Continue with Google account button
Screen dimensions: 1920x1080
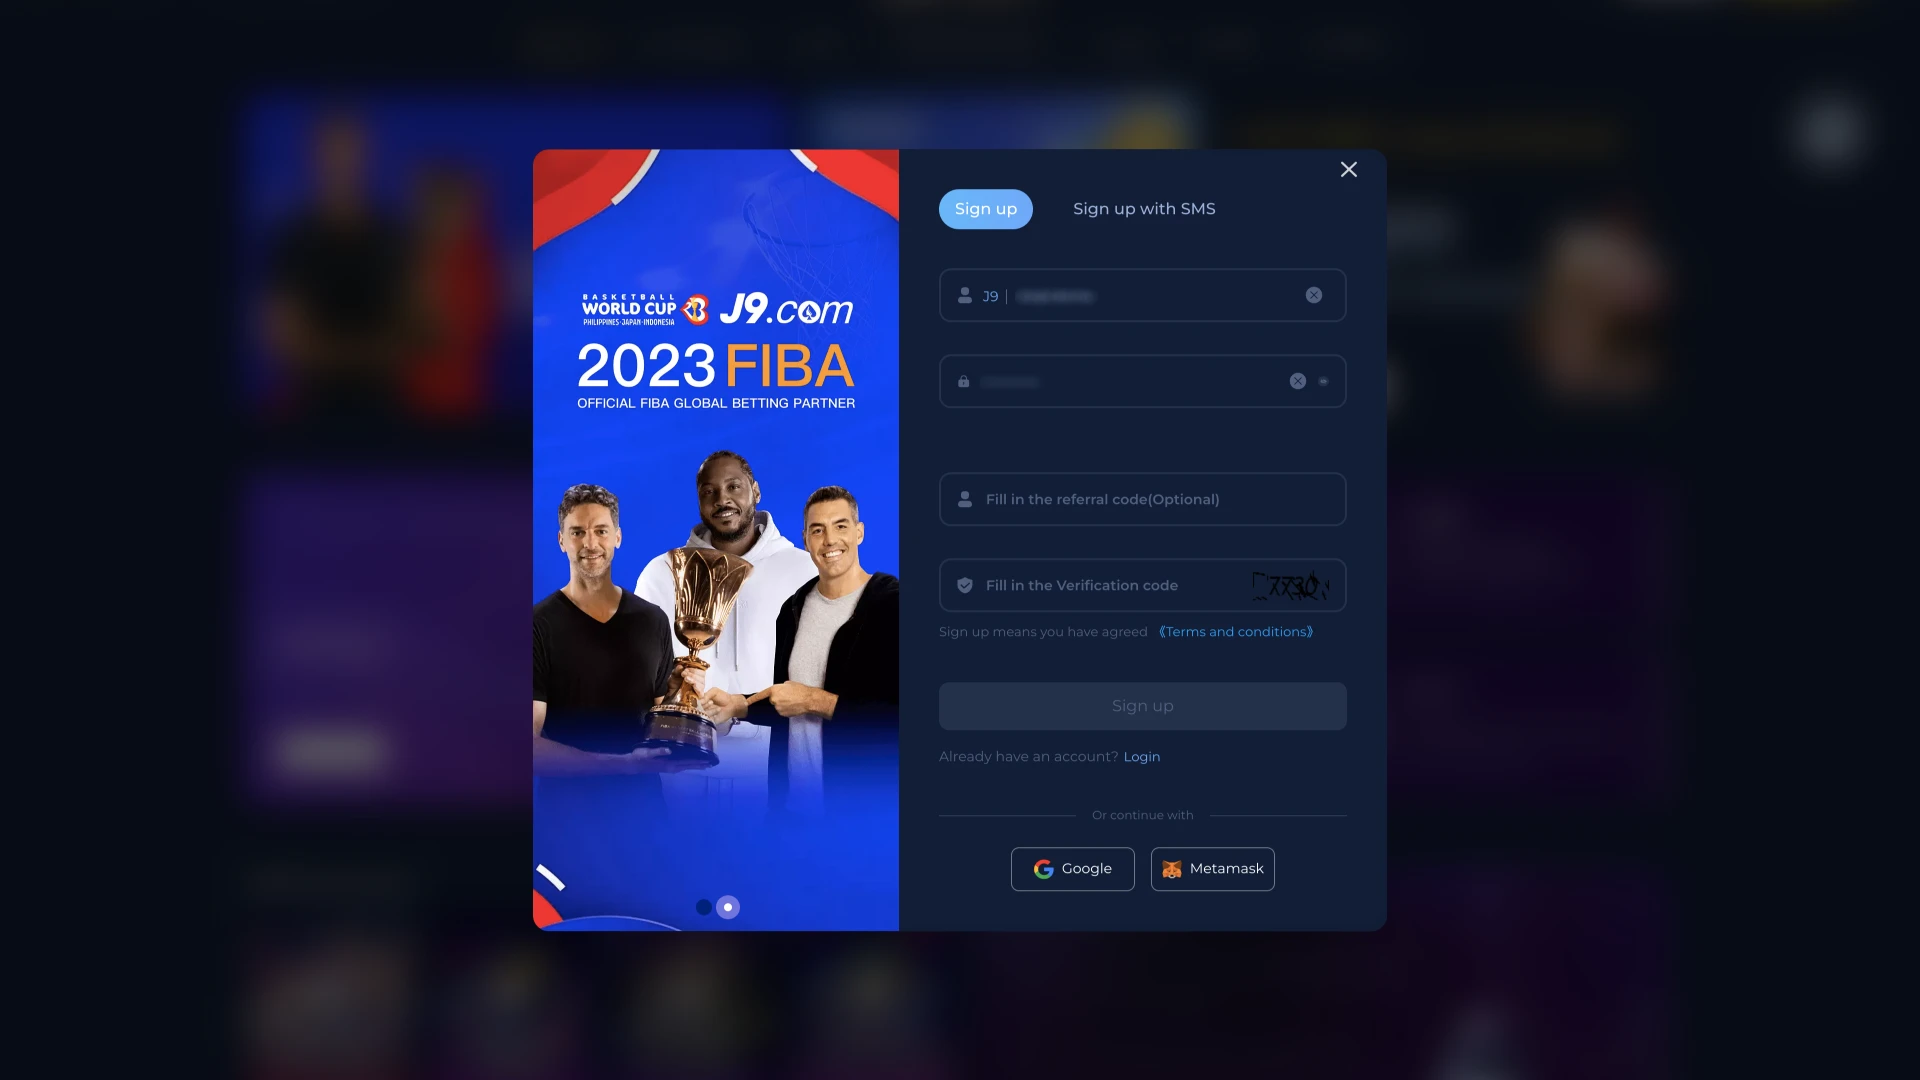[1072, 869]
